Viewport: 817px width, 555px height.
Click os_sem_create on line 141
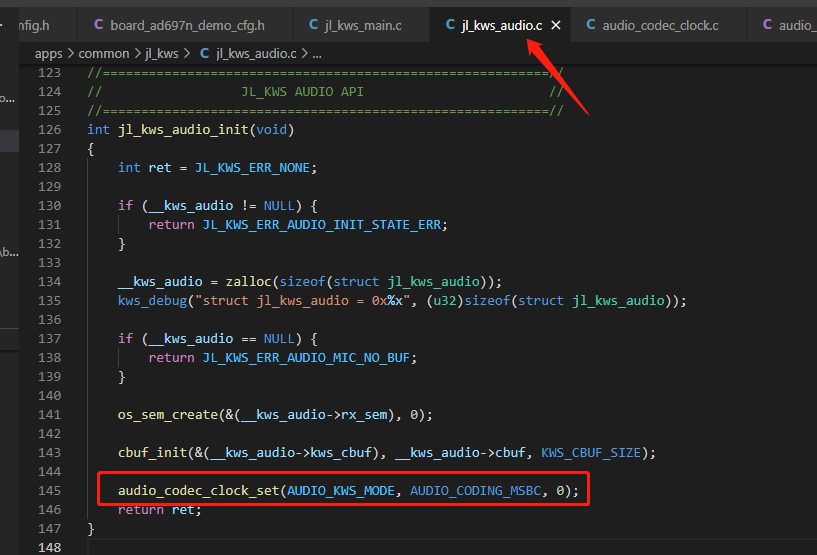(x=168, y=415)
